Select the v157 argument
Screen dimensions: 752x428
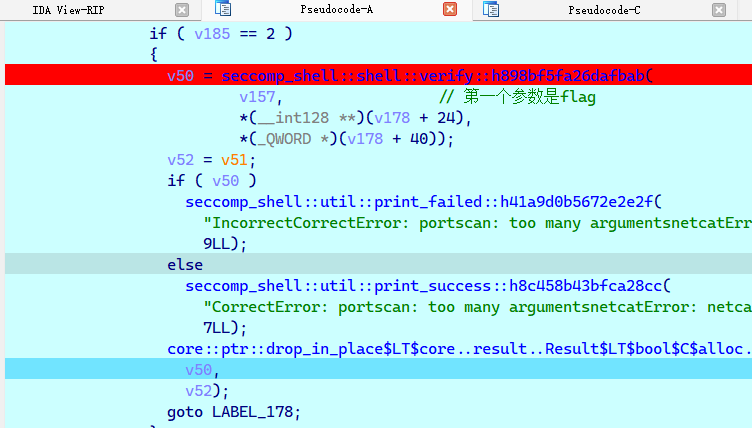click(257, 97)
